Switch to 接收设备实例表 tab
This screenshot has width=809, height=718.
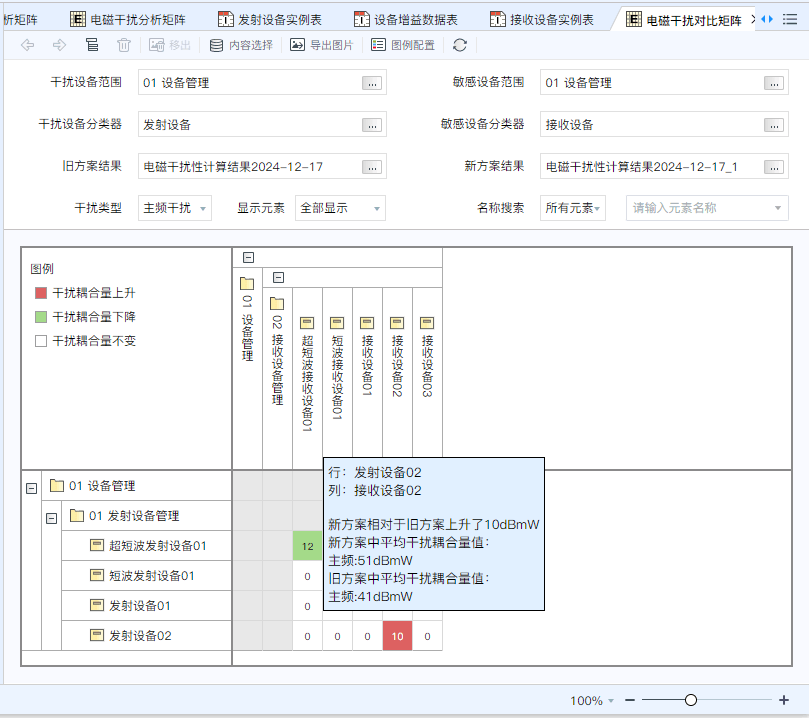(542, 20)
